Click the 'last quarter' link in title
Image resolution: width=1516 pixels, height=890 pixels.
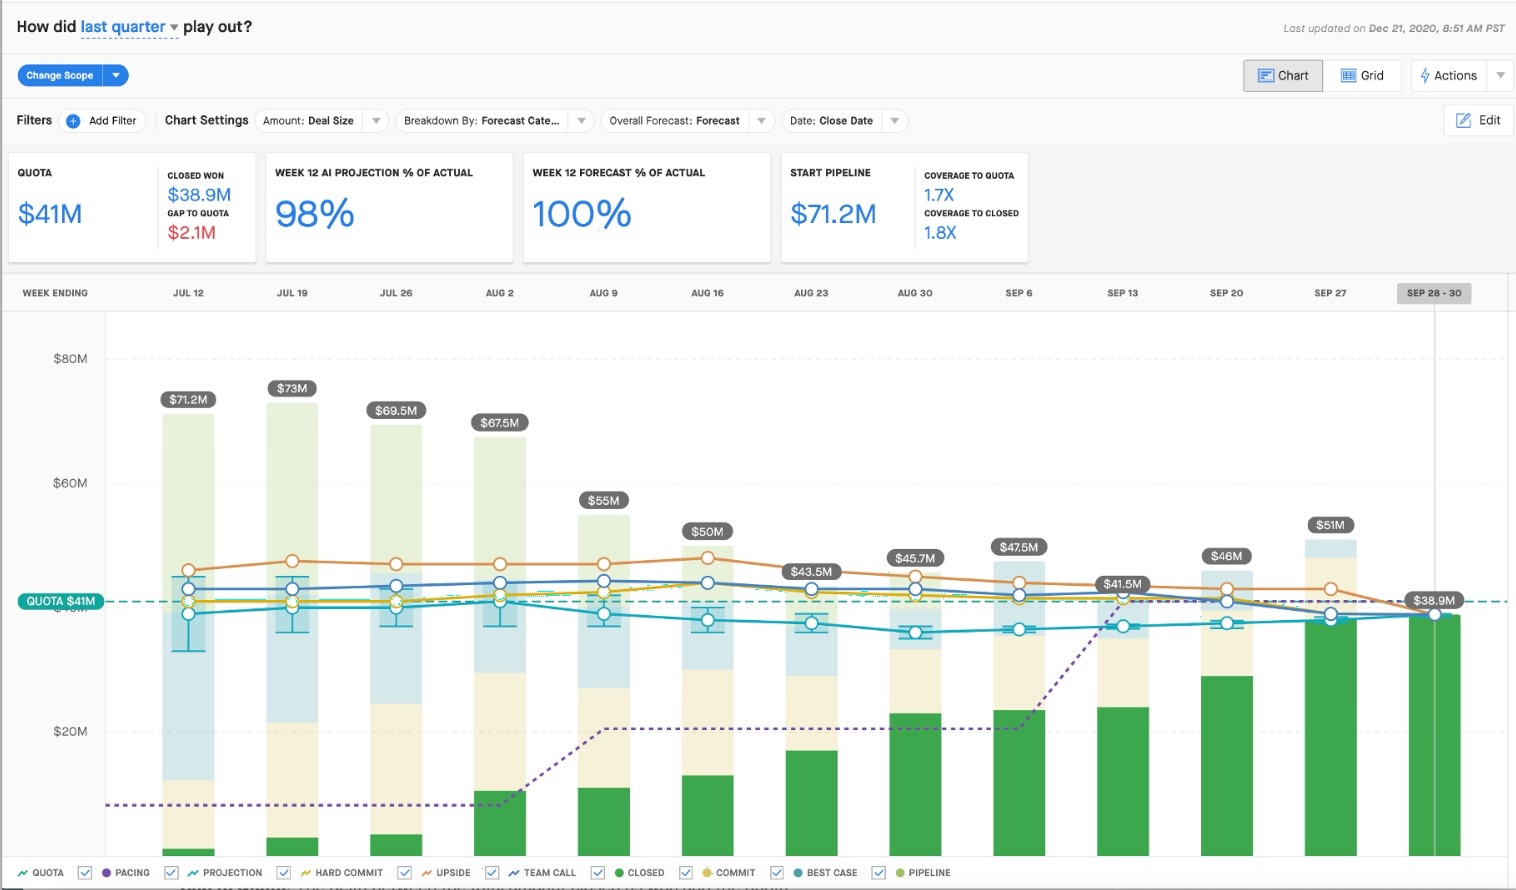tap(123, 27)
